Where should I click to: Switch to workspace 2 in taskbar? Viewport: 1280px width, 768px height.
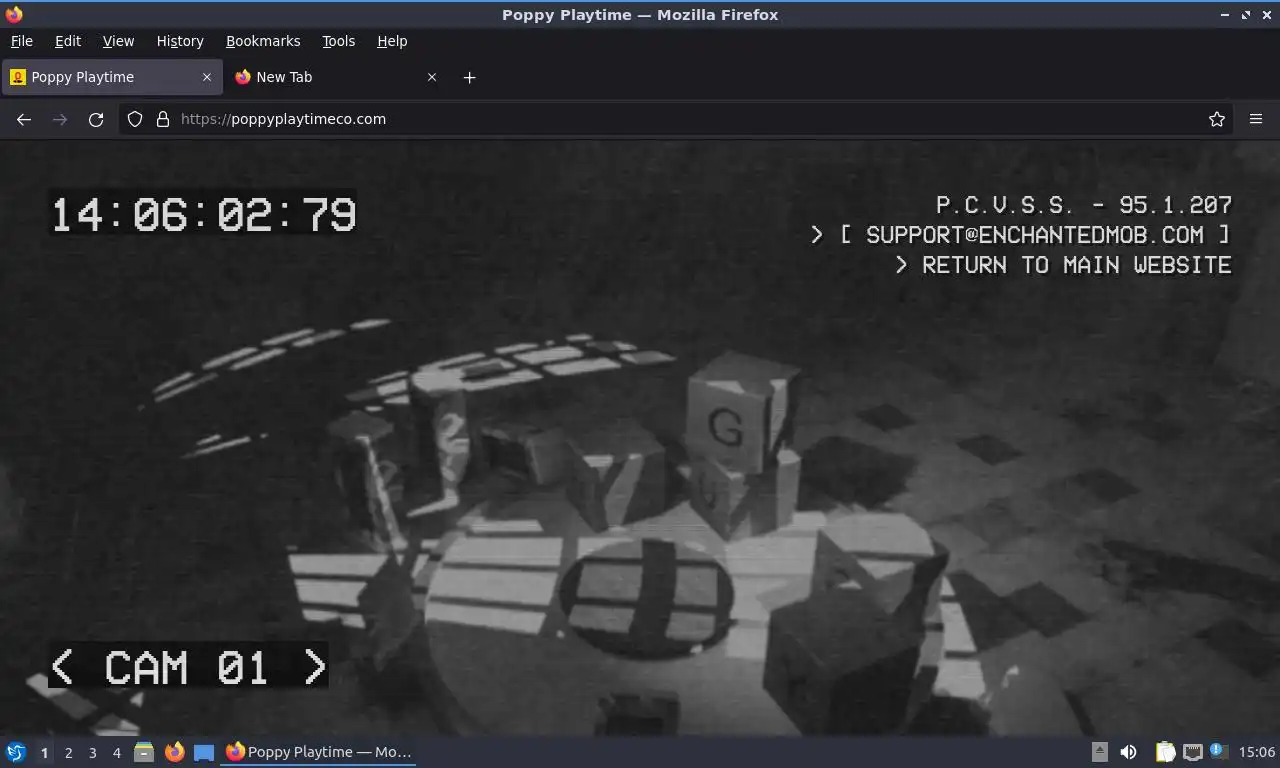[68, 753]
